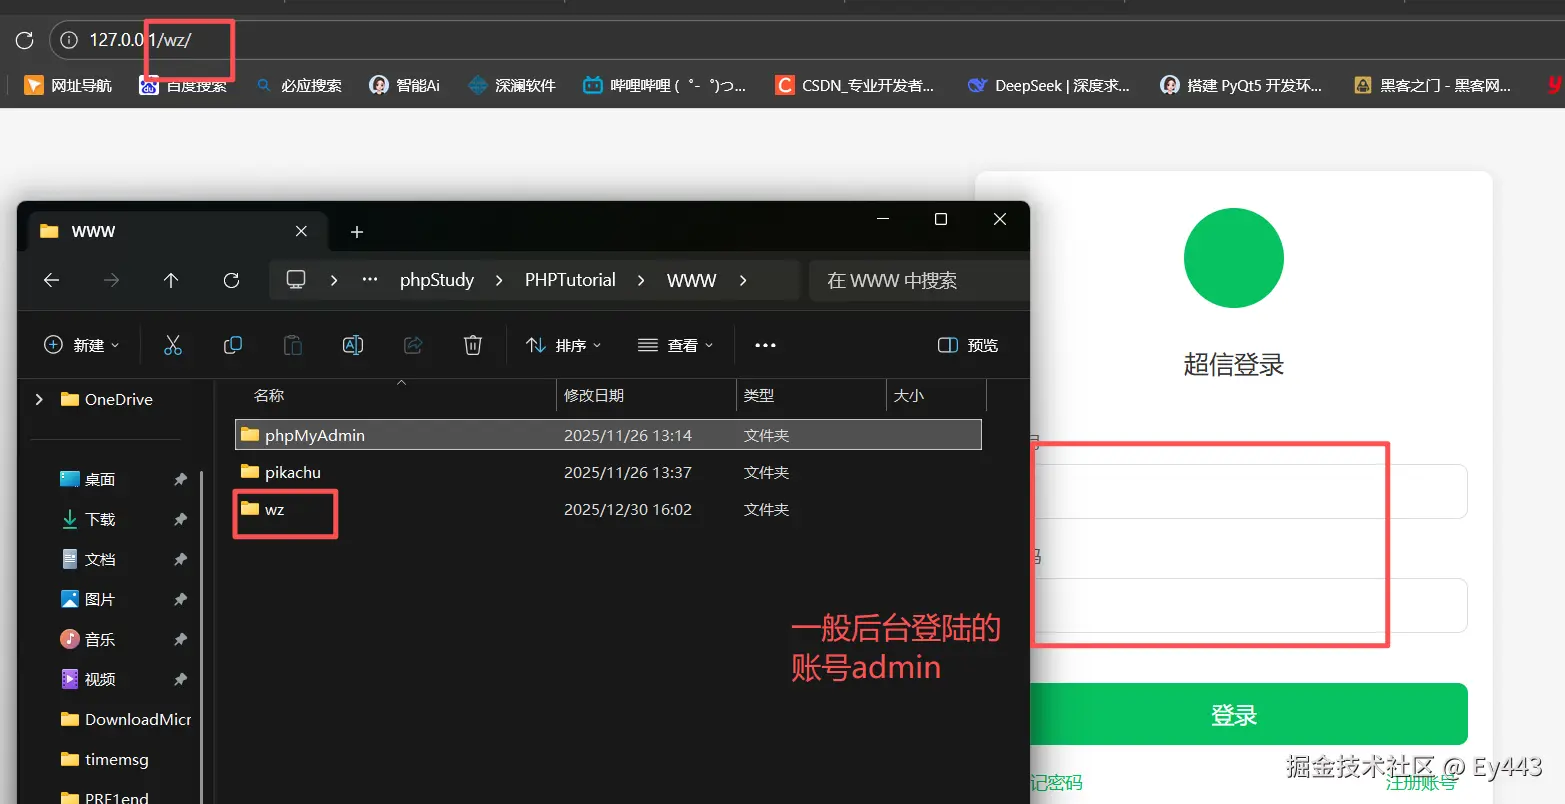Open the 排序 sort dropdown

click(564, 345)
